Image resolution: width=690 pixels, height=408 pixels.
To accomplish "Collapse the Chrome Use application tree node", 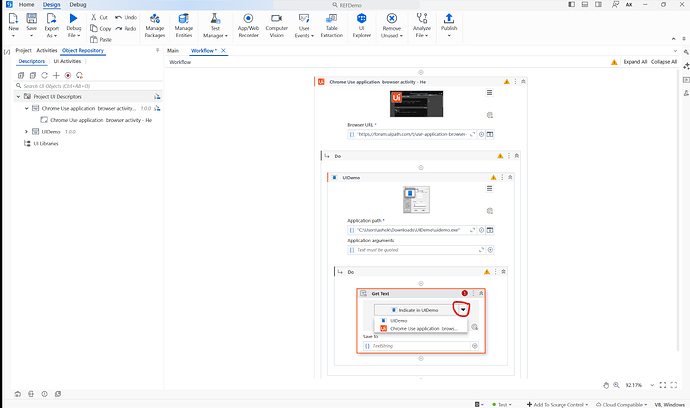I will [x=26, y=108].
